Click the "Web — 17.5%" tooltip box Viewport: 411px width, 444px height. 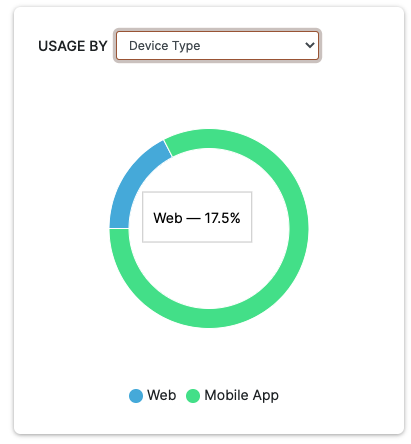tap(197, 217)
